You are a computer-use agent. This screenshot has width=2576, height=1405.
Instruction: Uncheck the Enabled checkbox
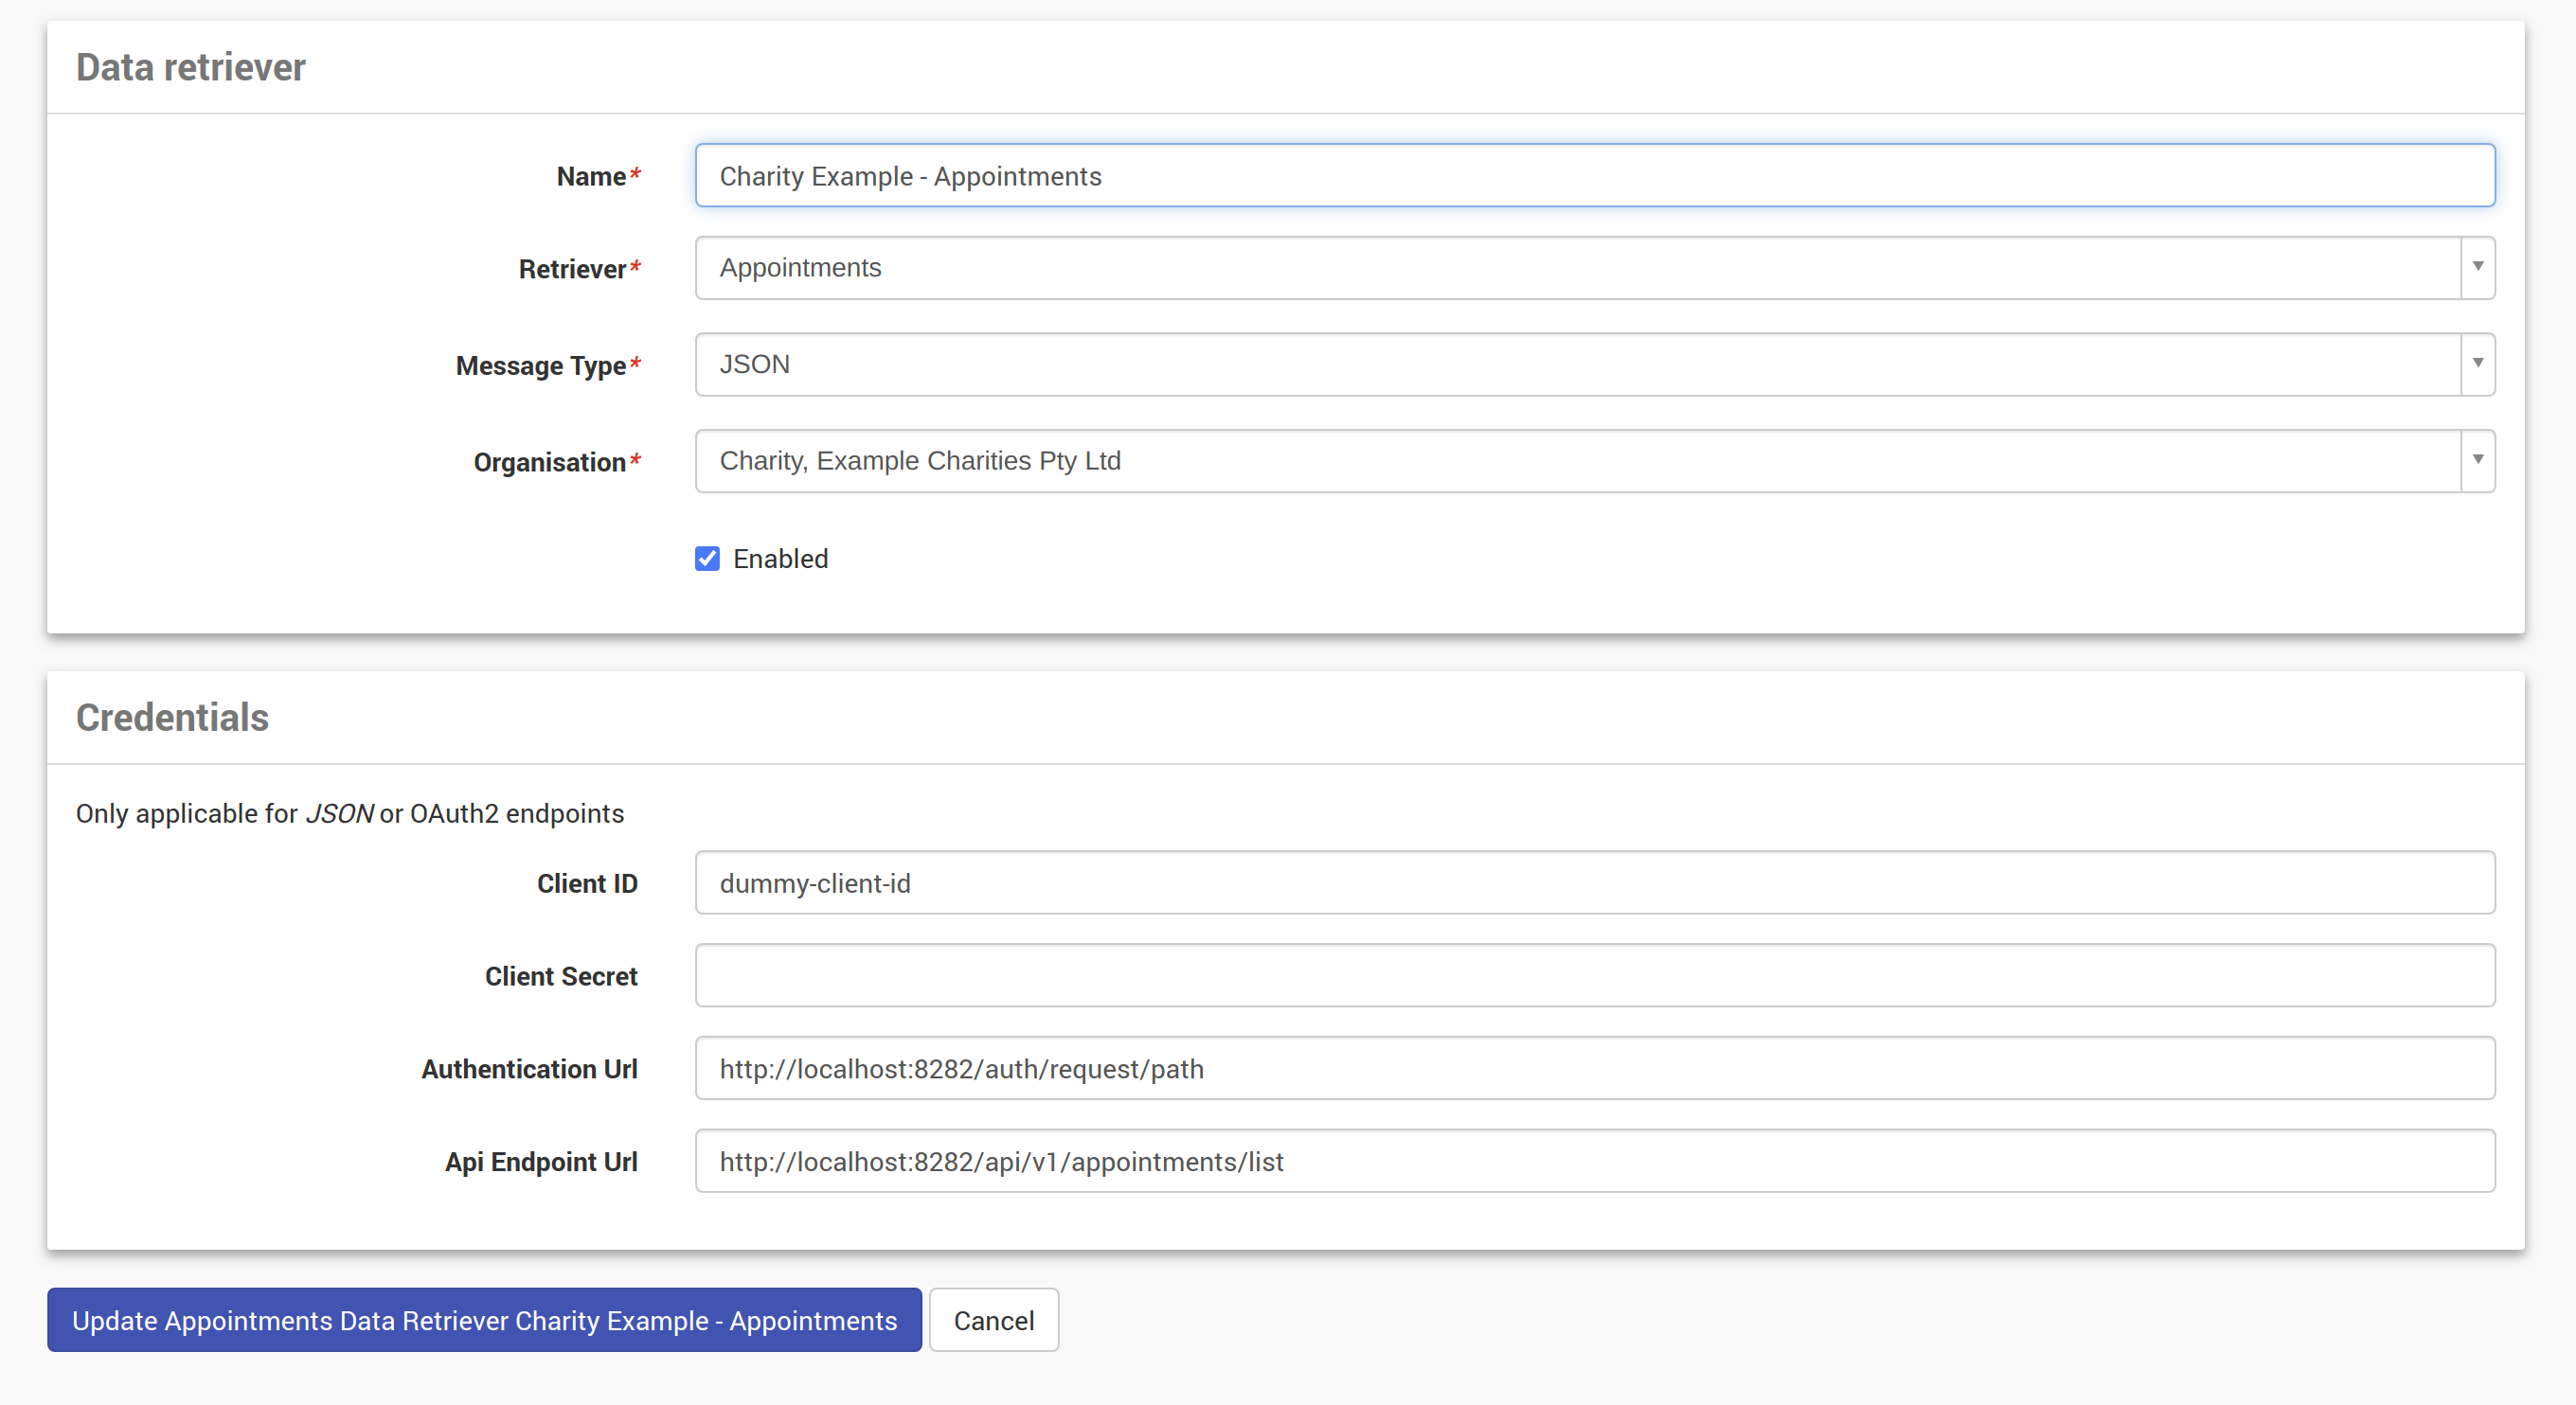tap(707, 559)
